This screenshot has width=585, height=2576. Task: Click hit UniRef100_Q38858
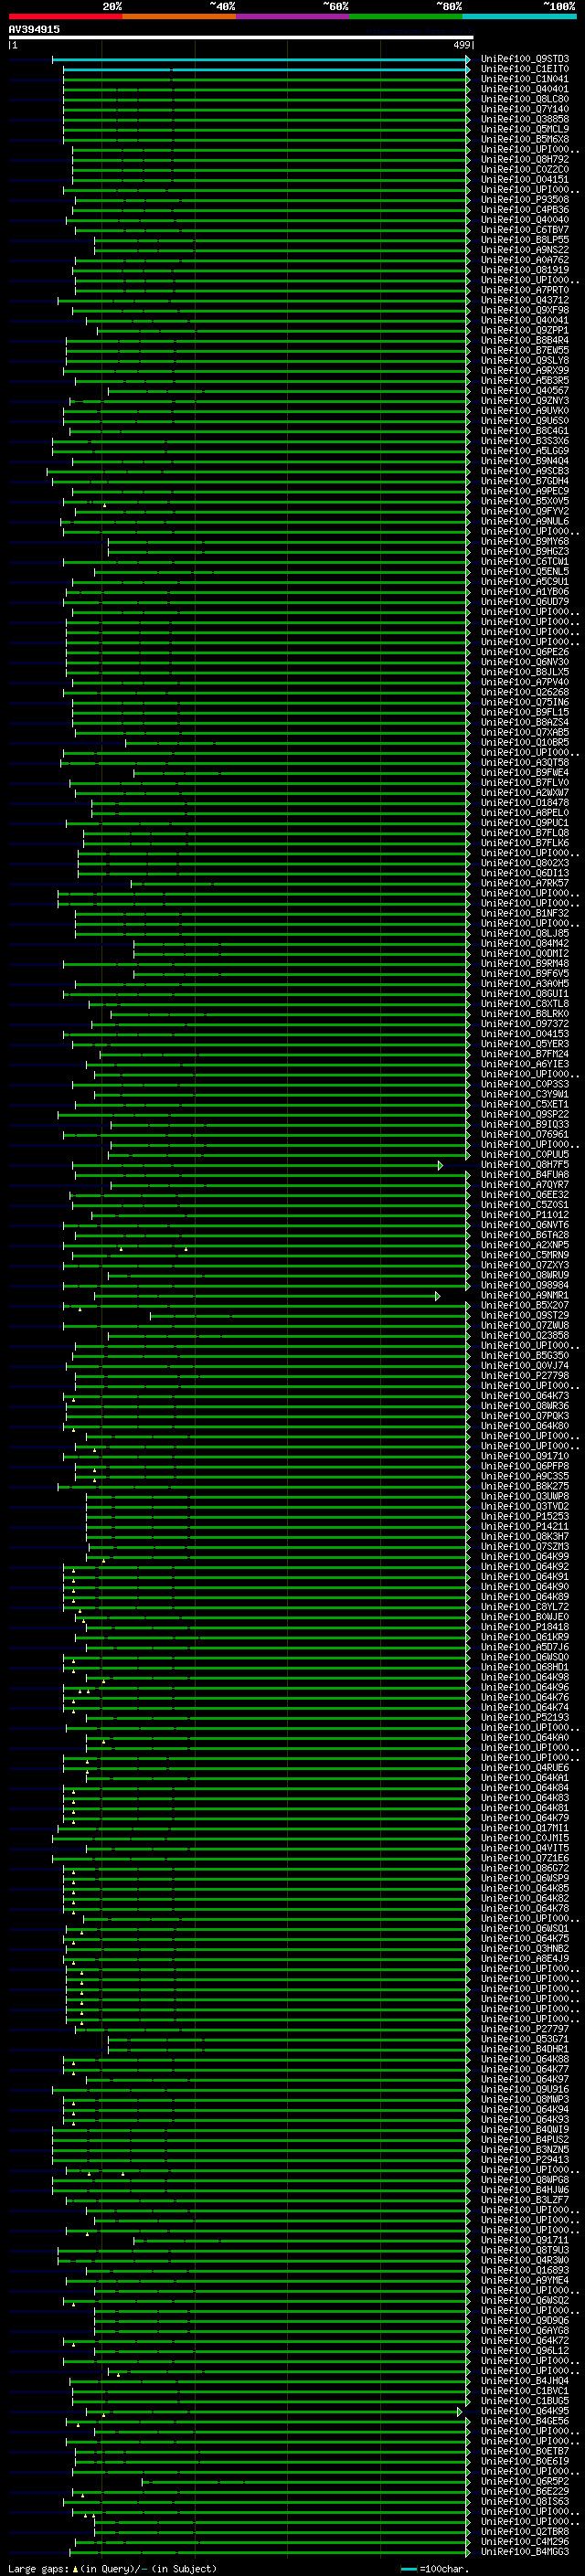point(524,119)
